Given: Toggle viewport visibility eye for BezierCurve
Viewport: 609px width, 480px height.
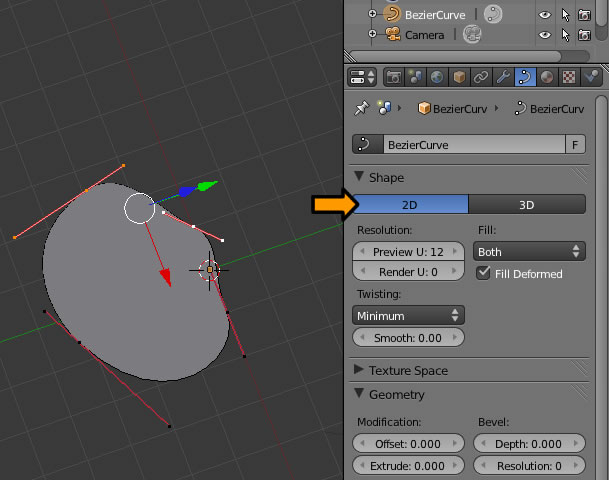Looking at the screenshot, I should (x=545, y=15).
